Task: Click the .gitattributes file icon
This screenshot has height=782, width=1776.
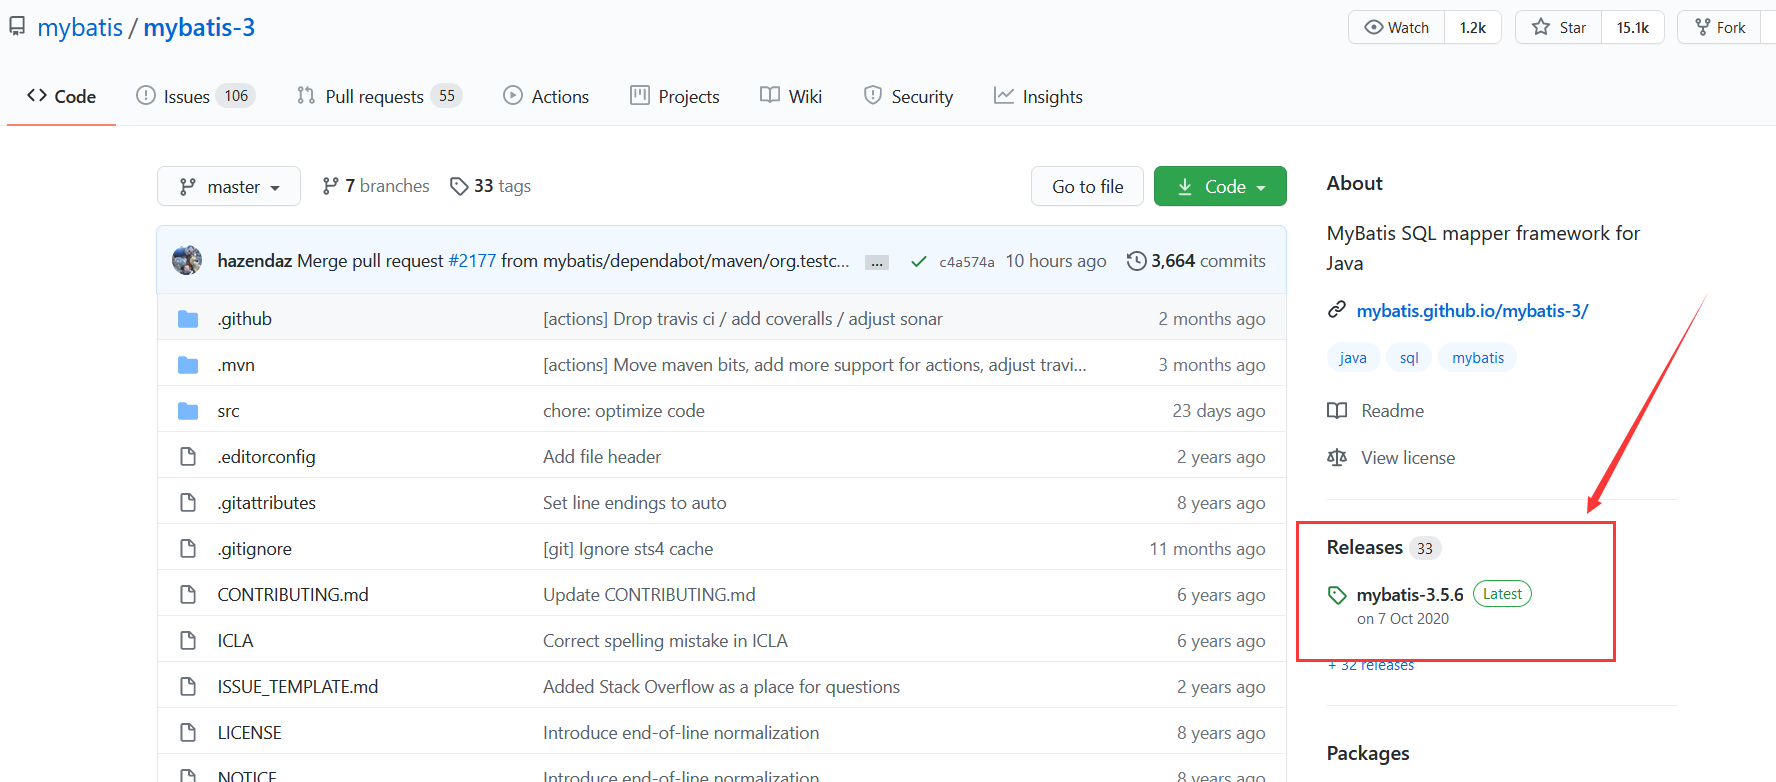Action: coord(188,503)
